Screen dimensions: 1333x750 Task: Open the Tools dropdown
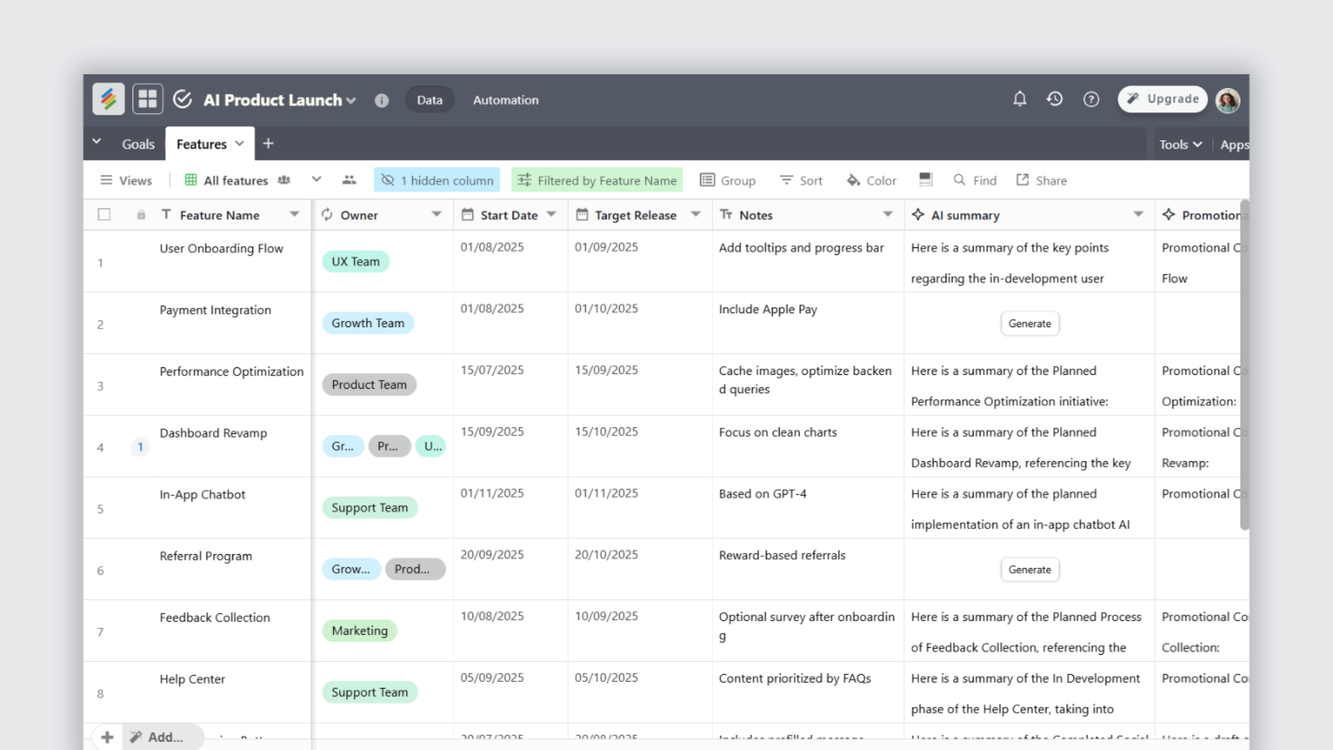click(x=1180, y=144)
